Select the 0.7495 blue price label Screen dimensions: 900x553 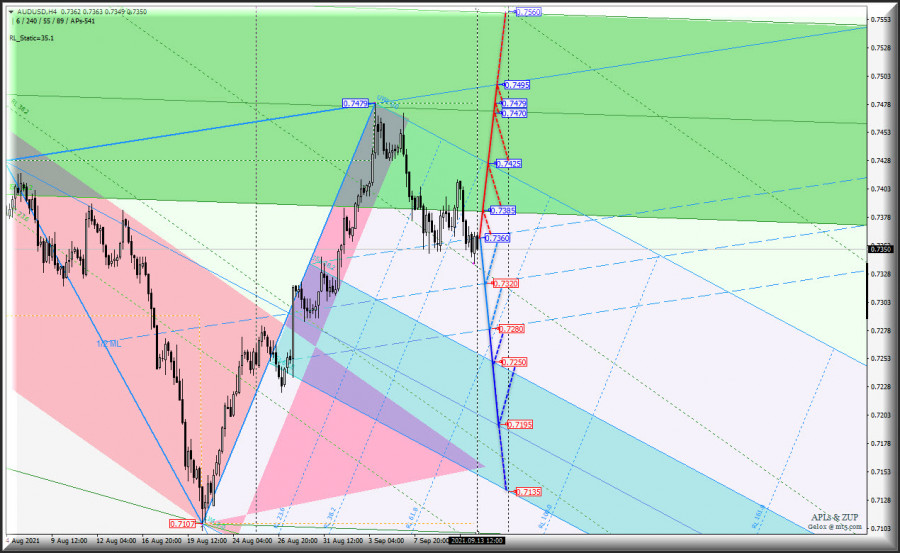pyautogui.click(x=517, y=85)
